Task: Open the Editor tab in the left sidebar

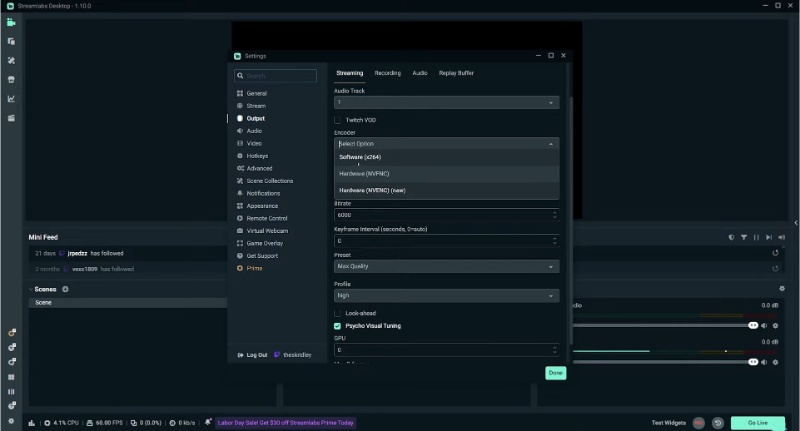Action: [11, 22]
